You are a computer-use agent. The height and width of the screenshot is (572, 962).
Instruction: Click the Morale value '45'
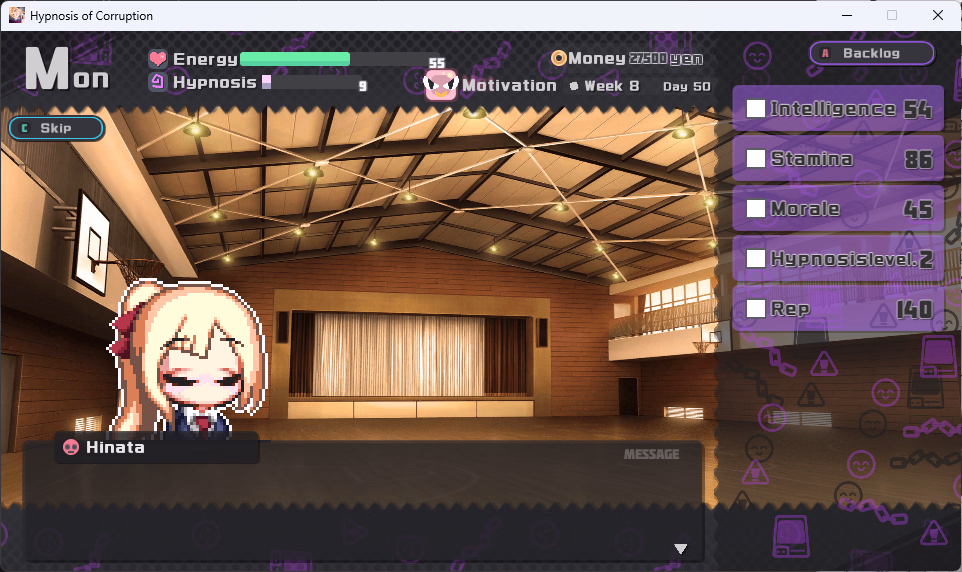coord(918,210)
